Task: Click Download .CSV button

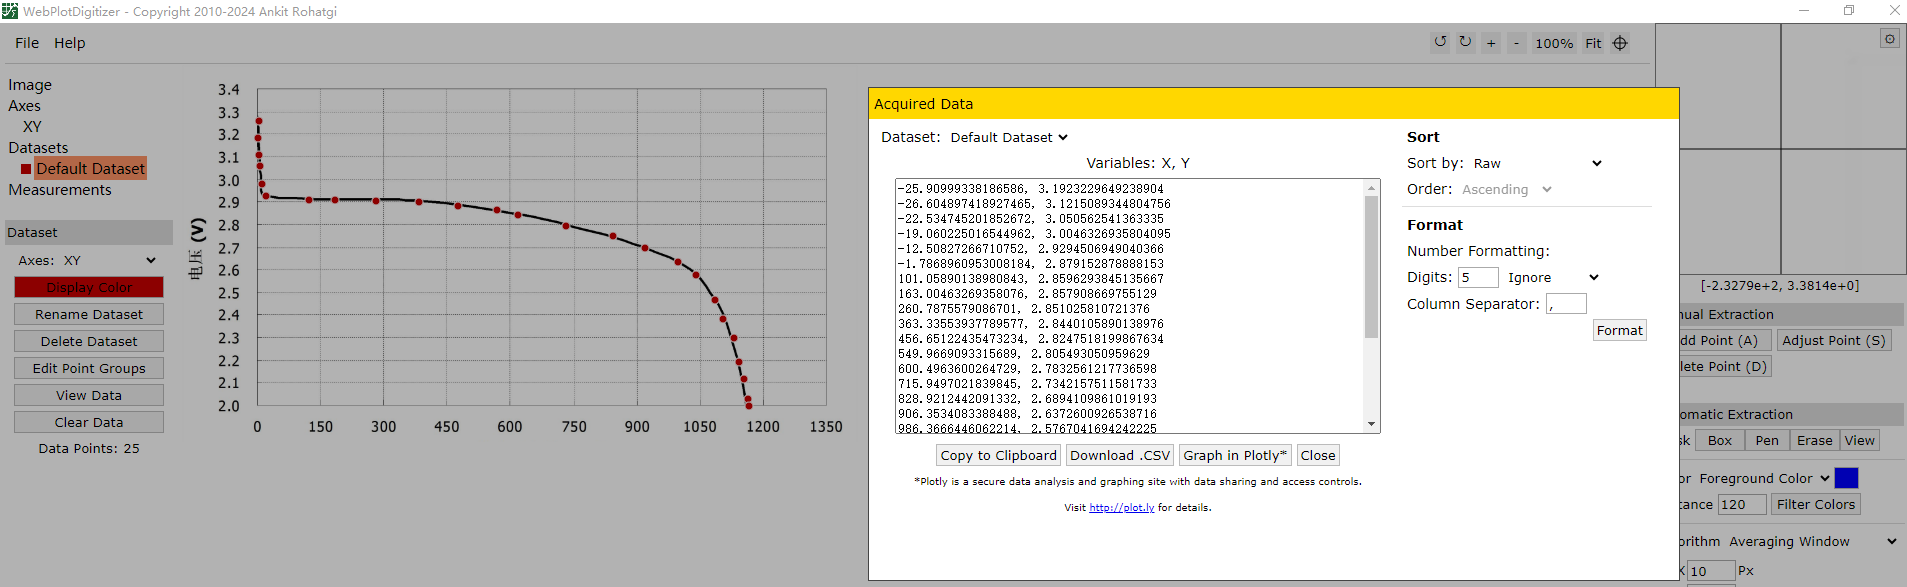Action: coord(1119,455)
